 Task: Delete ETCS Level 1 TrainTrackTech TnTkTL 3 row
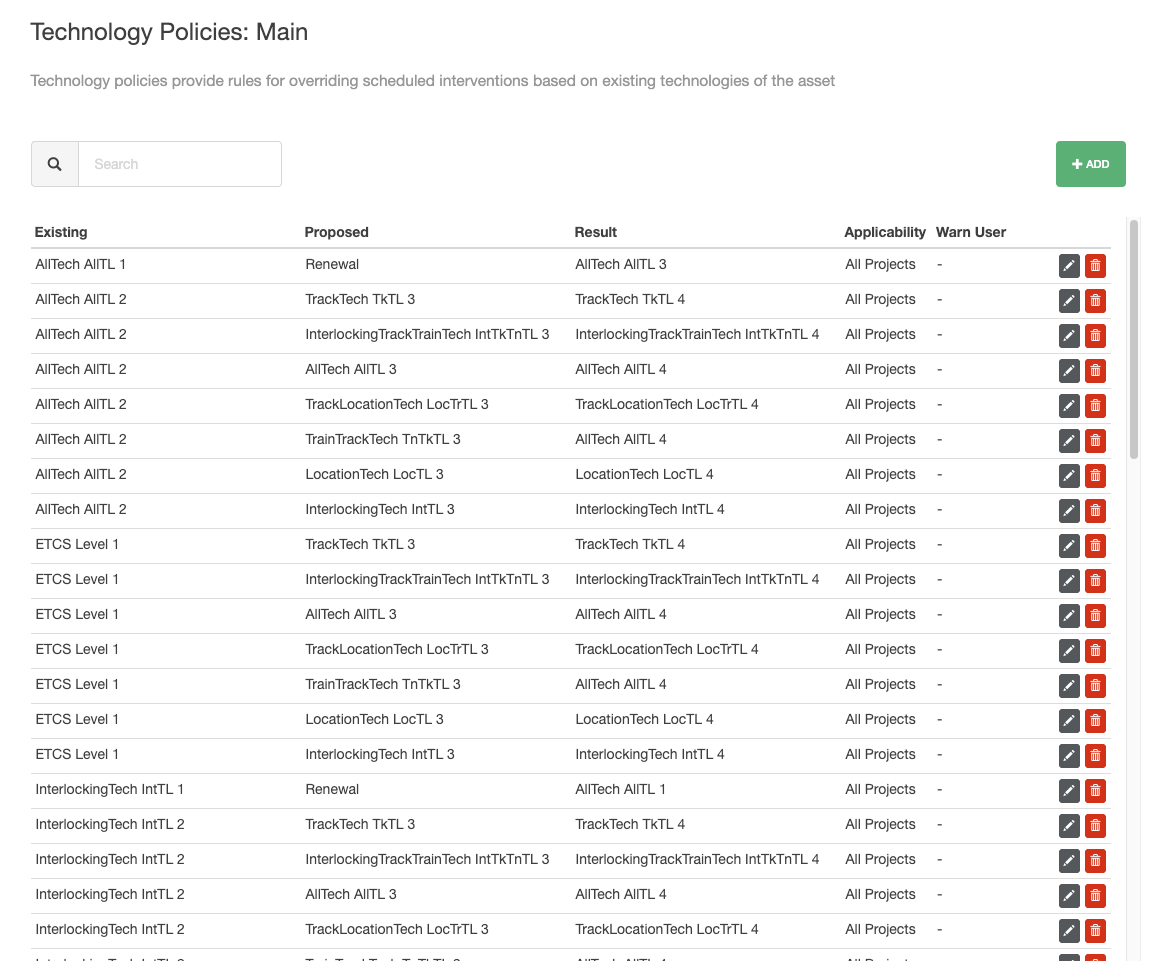pos(1095,685)
